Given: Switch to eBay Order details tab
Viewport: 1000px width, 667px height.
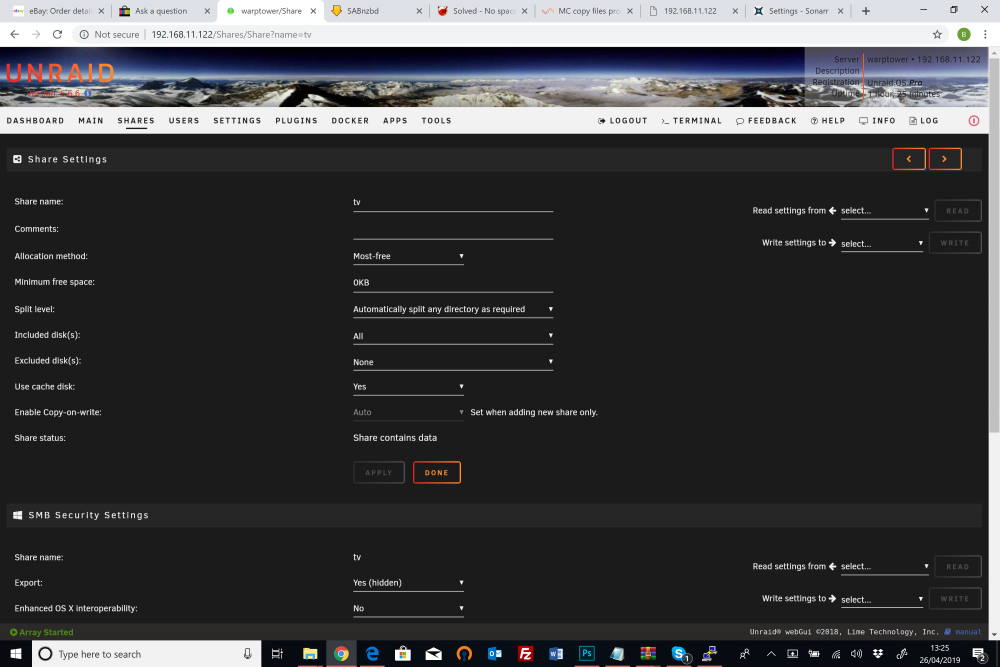Looking at the screenshot, I should pyautogui.click(x=59, y=11).
